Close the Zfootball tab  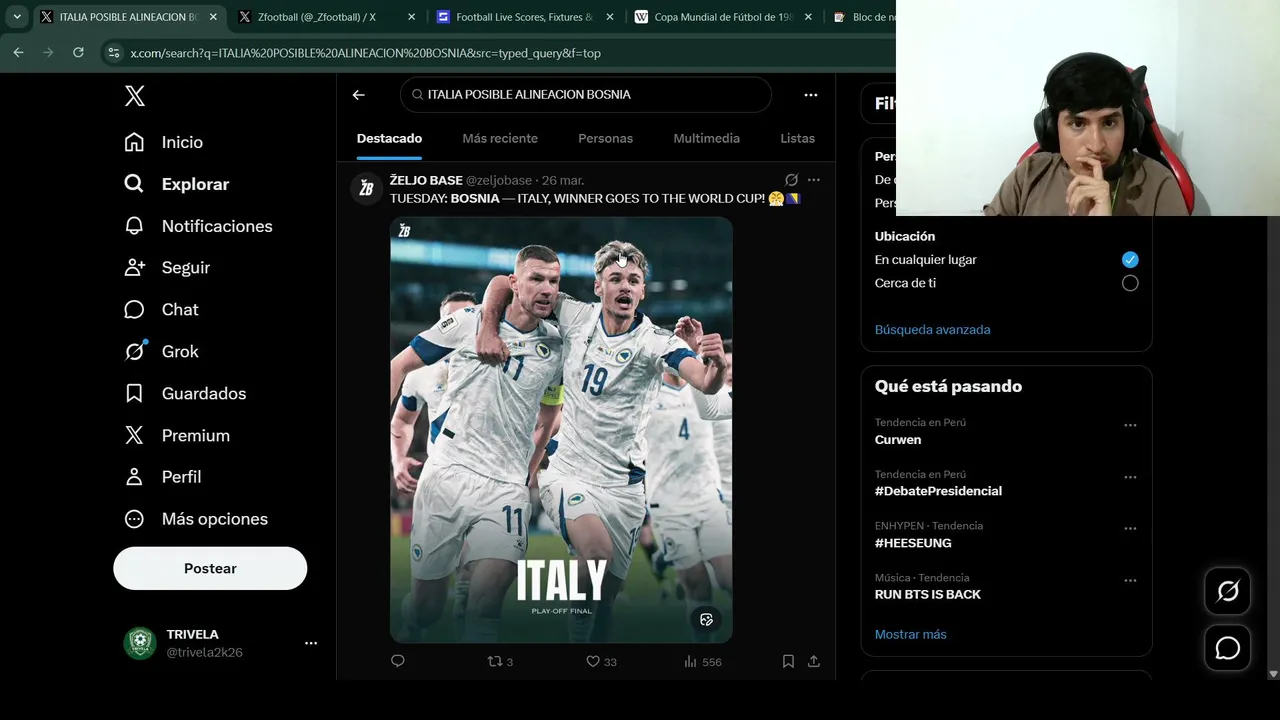(411, 17)
